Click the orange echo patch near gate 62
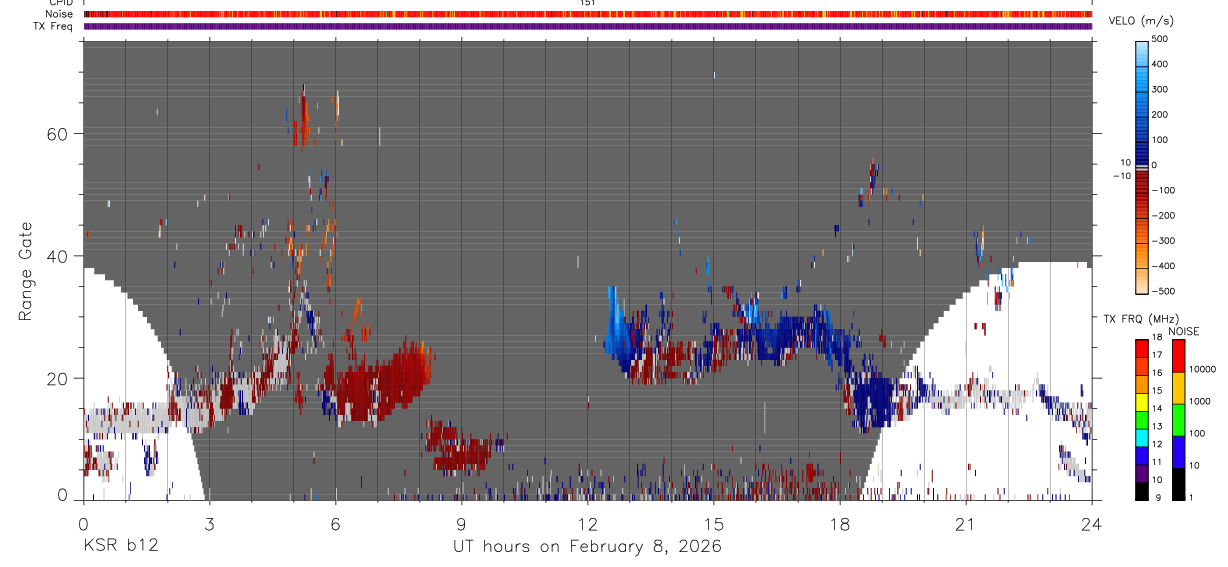 pos(301,118)
